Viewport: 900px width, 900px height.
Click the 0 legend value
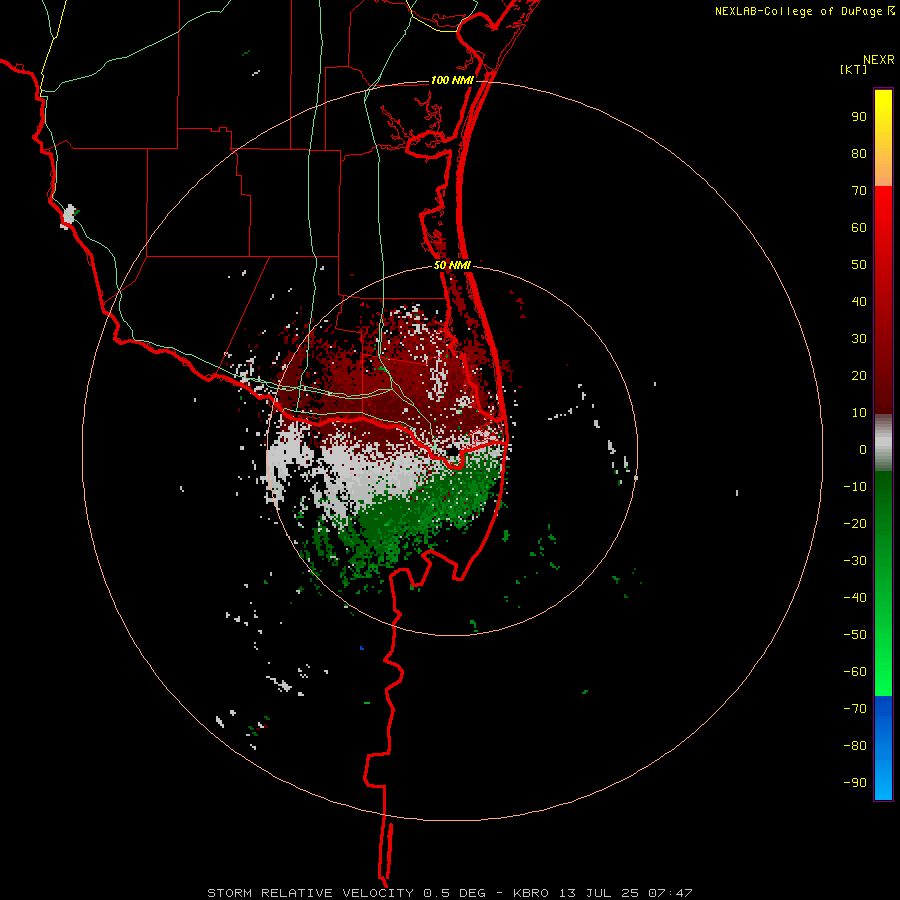(x=863, y=449)
